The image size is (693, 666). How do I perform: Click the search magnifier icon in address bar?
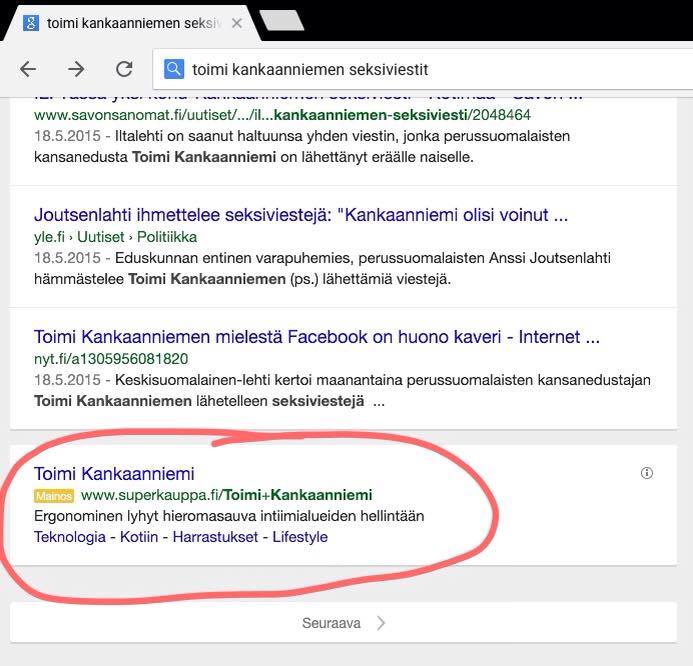(174, 69)
